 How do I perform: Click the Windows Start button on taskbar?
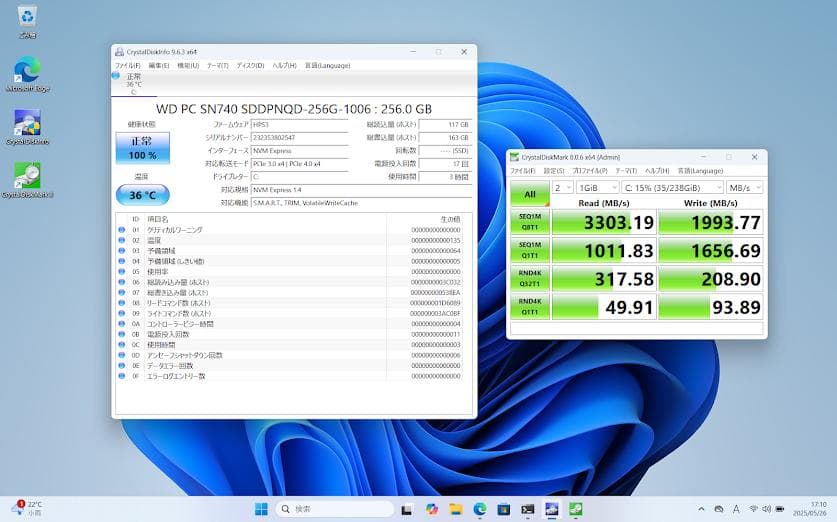coord(262,509)
